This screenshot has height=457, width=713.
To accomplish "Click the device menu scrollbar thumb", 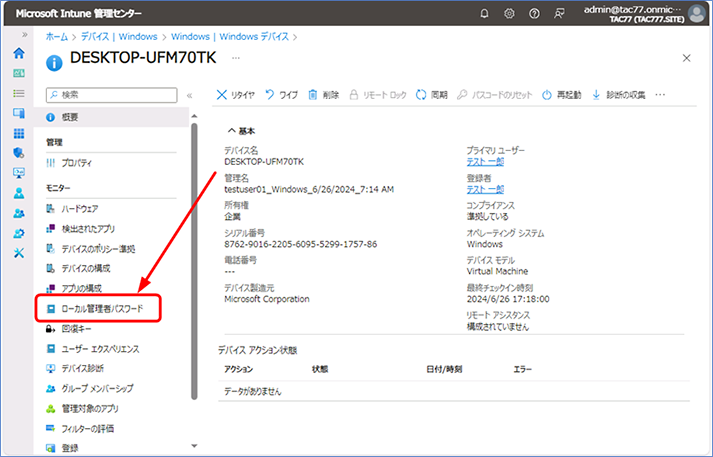I will pyautogui.click(x=194, y=261).
